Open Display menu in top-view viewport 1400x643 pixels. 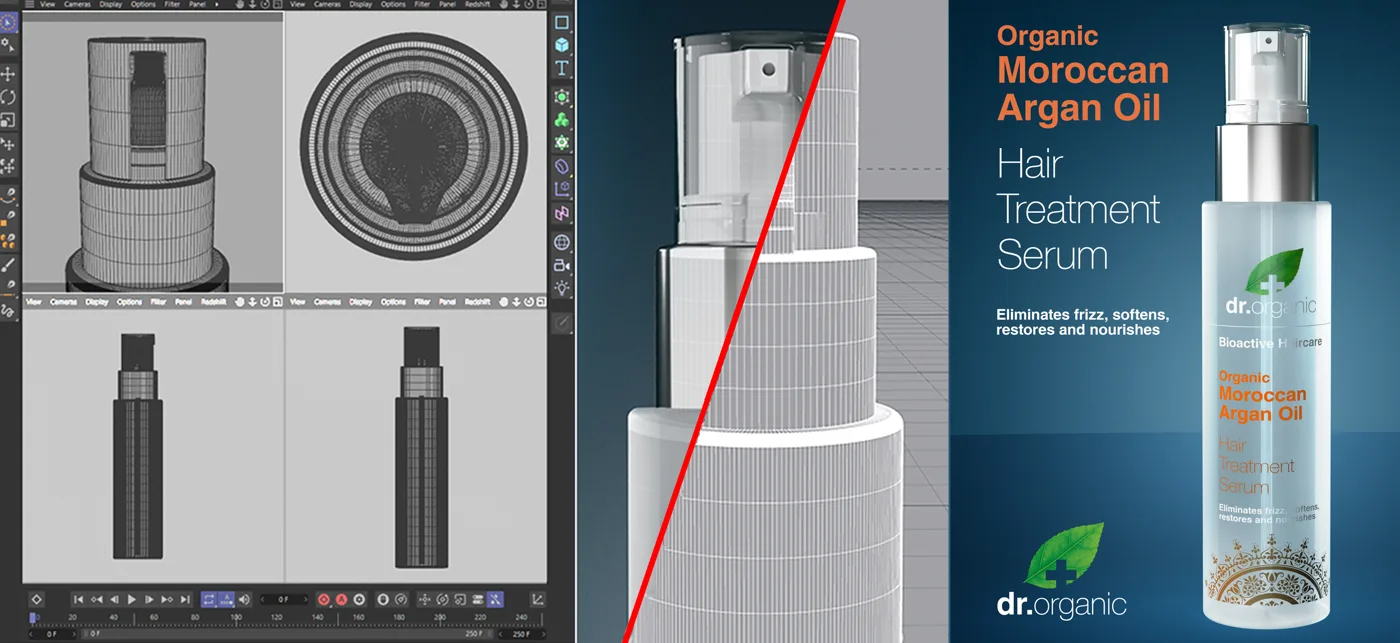359,5
